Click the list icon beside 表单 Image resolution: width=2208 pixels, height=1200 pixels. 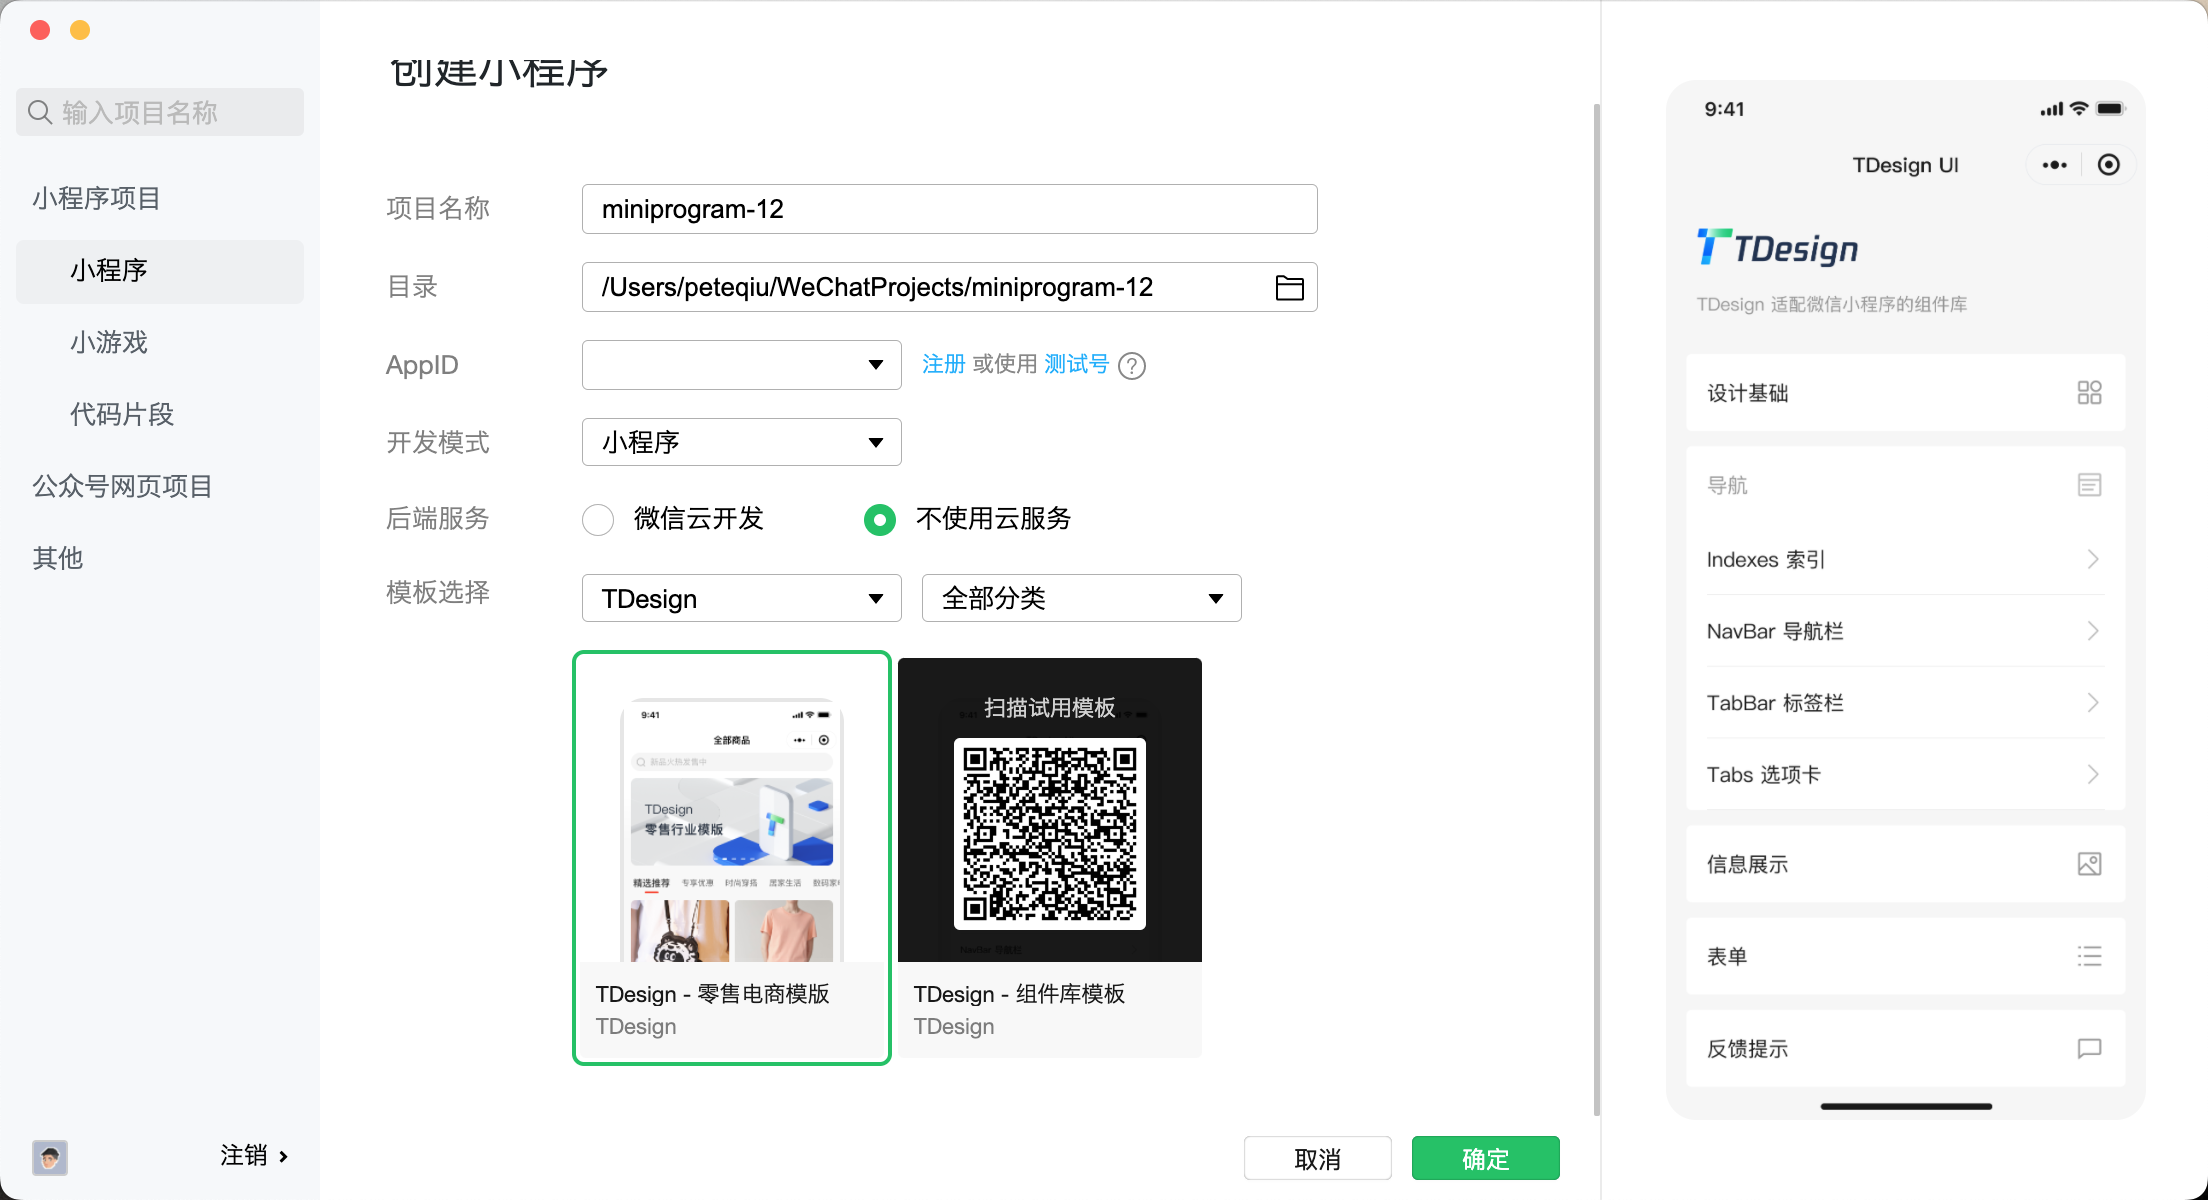(x=2090, y=956)
